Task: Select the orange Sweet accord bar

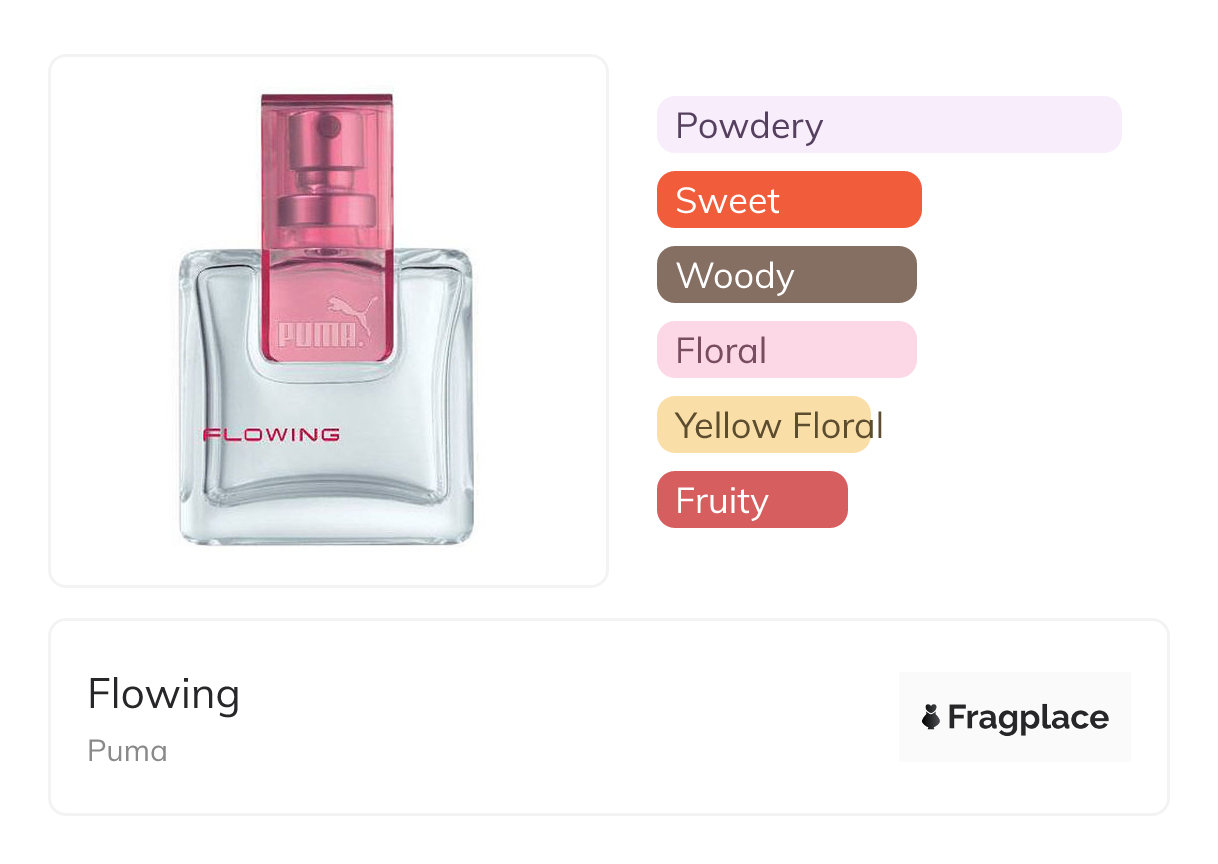Action: [x=788, y=200]
